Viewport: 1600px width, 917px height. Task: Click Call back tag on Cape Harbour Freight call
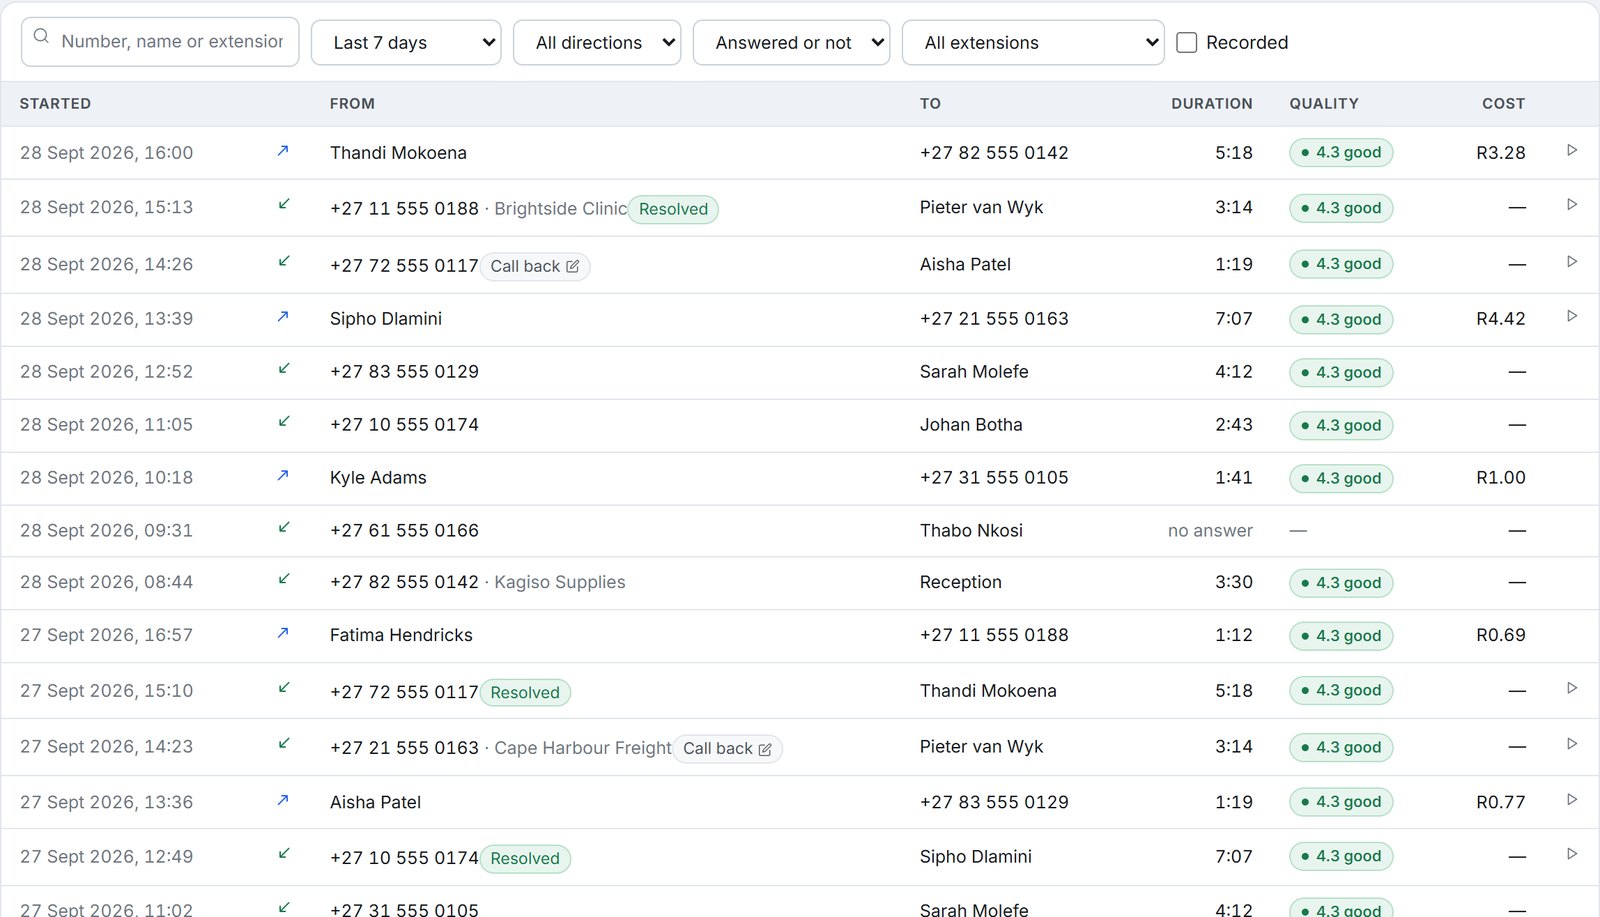tap(727, 748)
